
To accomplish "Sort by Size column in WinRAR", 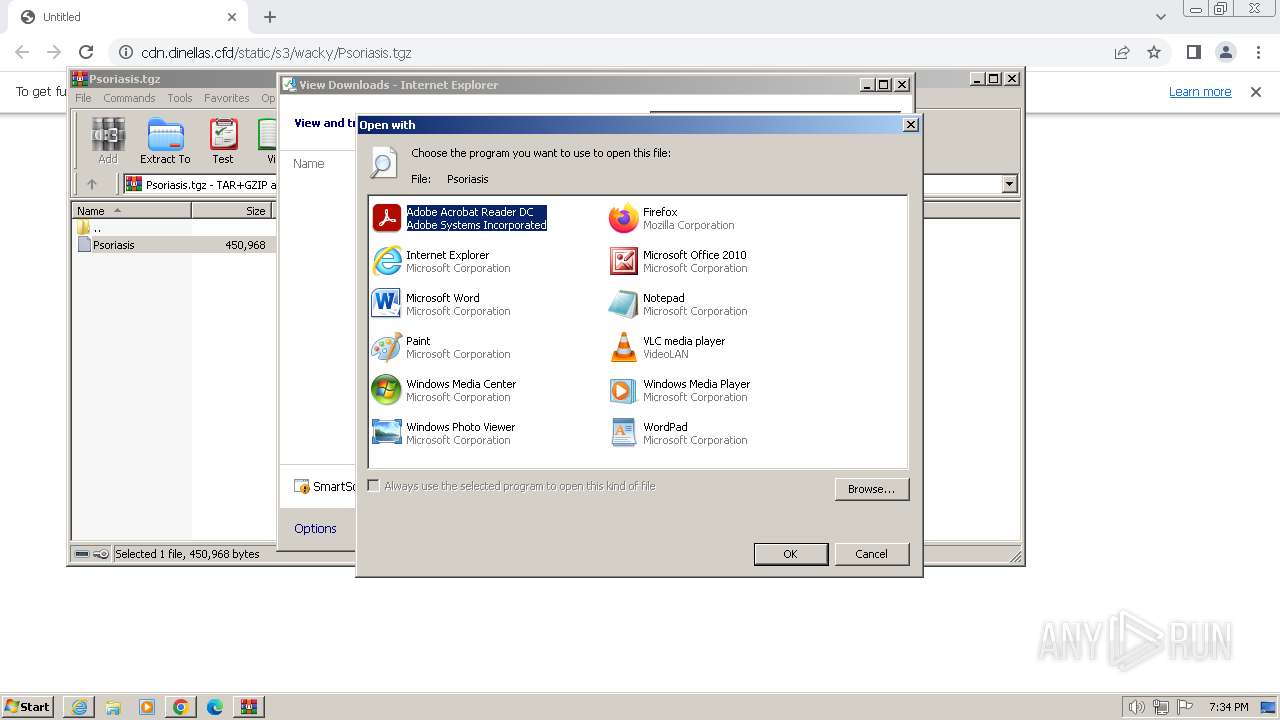I will [x=232, y=210].
